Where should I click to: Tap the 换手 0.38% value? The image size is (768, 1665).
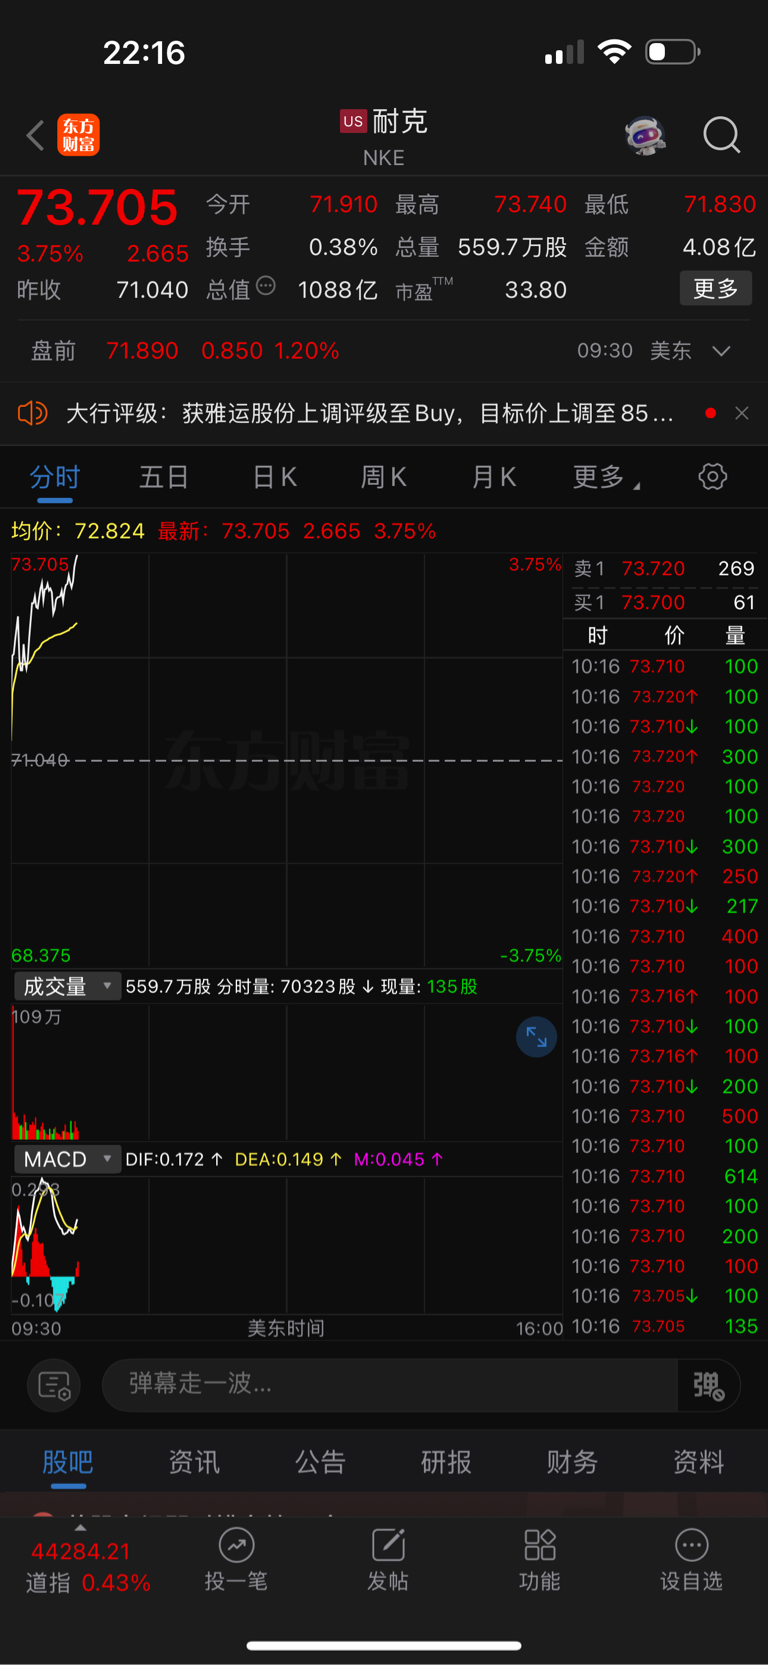pyautogui.click(x=343, y=247)
